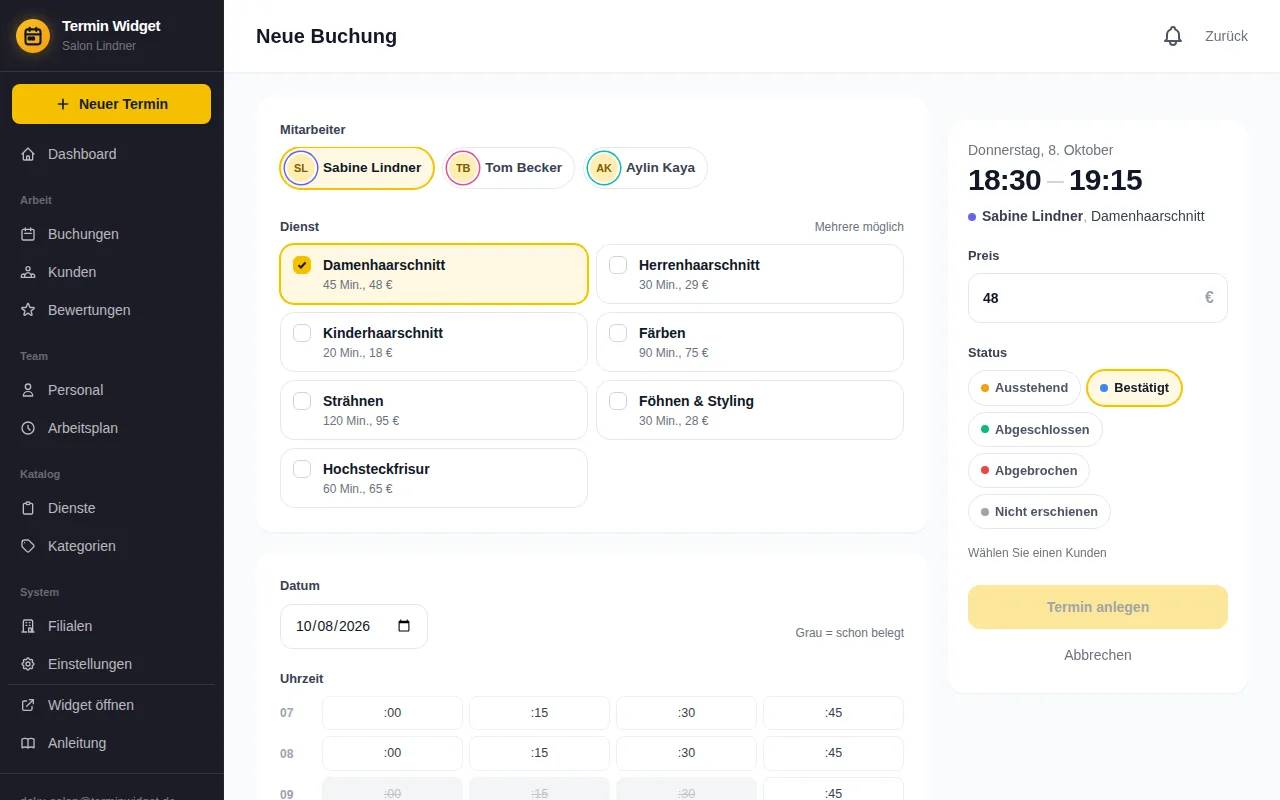The image size is (1280, 800).
Task: Uncheck the Damenhaarschnitt checkbox
Action: tap(302, 265)
